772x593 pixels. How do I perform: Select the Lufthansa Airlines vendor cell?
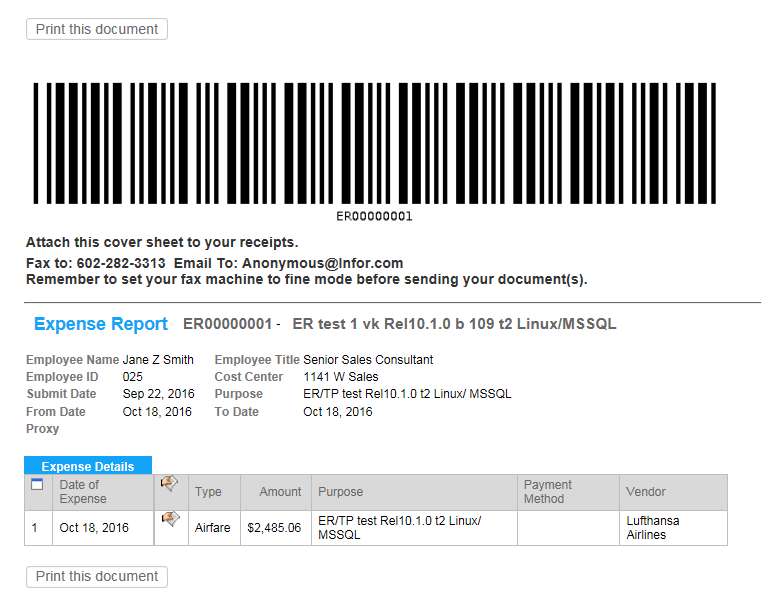652,528
